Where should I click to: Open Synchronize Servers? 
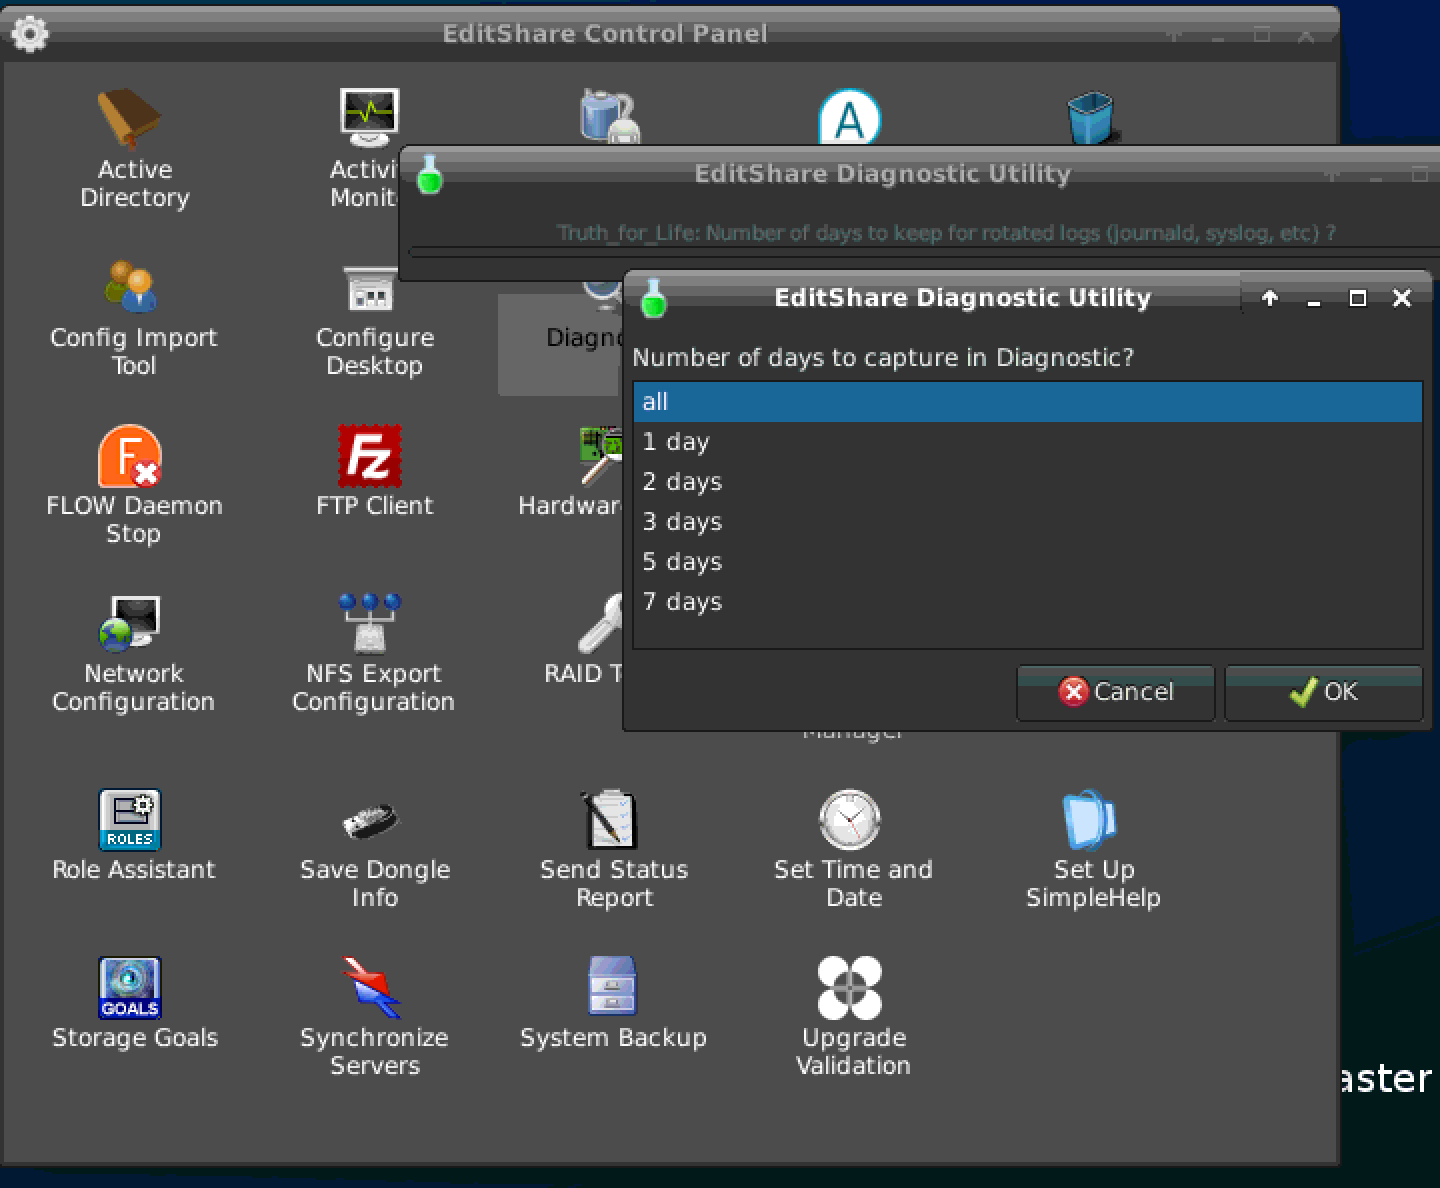pyautogui.click(x=374, y=1017)
